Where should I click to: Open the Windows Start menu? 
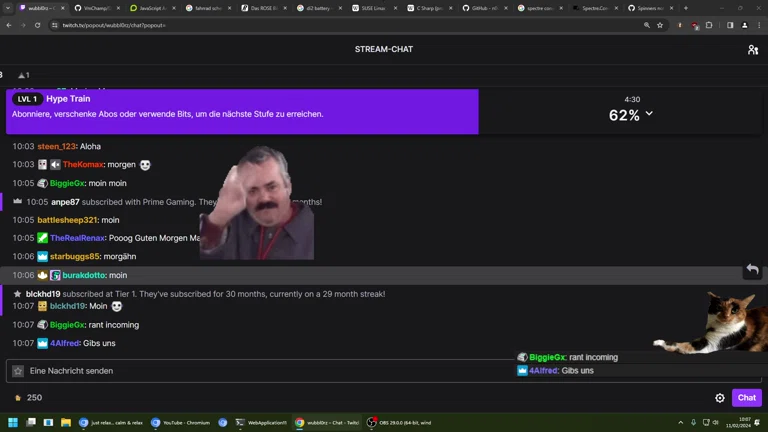coord(13,422)
